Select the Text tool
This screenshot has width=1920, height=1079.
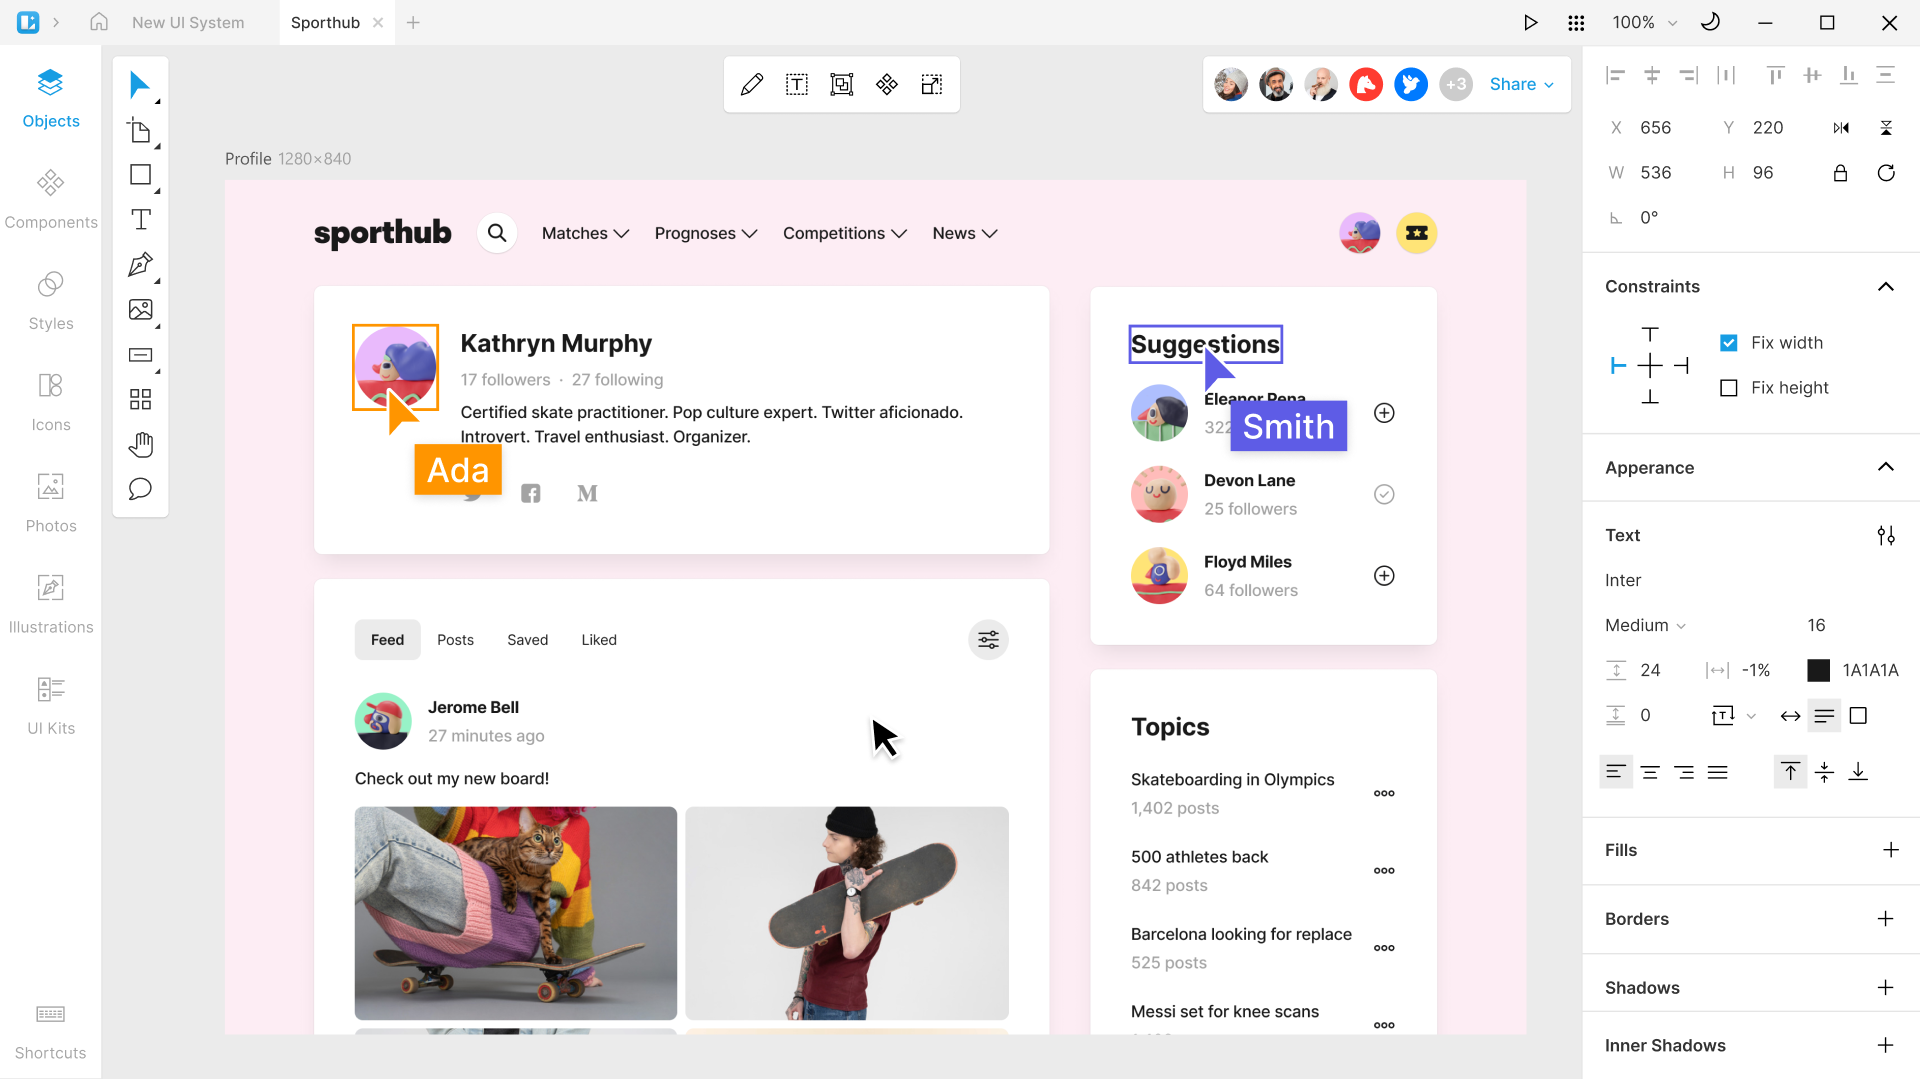point(140,220)
